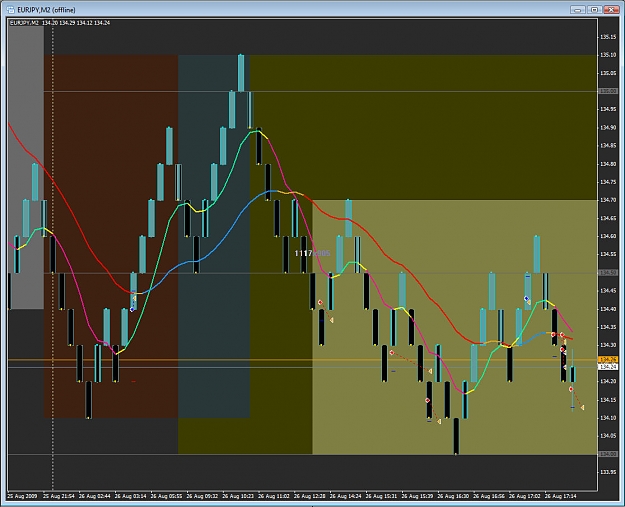Click price scale label 134.30

point(608,345)
